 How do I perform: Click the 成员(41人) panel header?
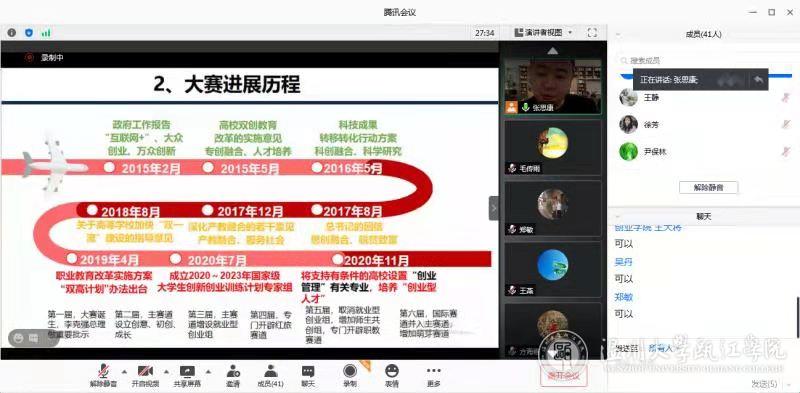coord(704,35)
